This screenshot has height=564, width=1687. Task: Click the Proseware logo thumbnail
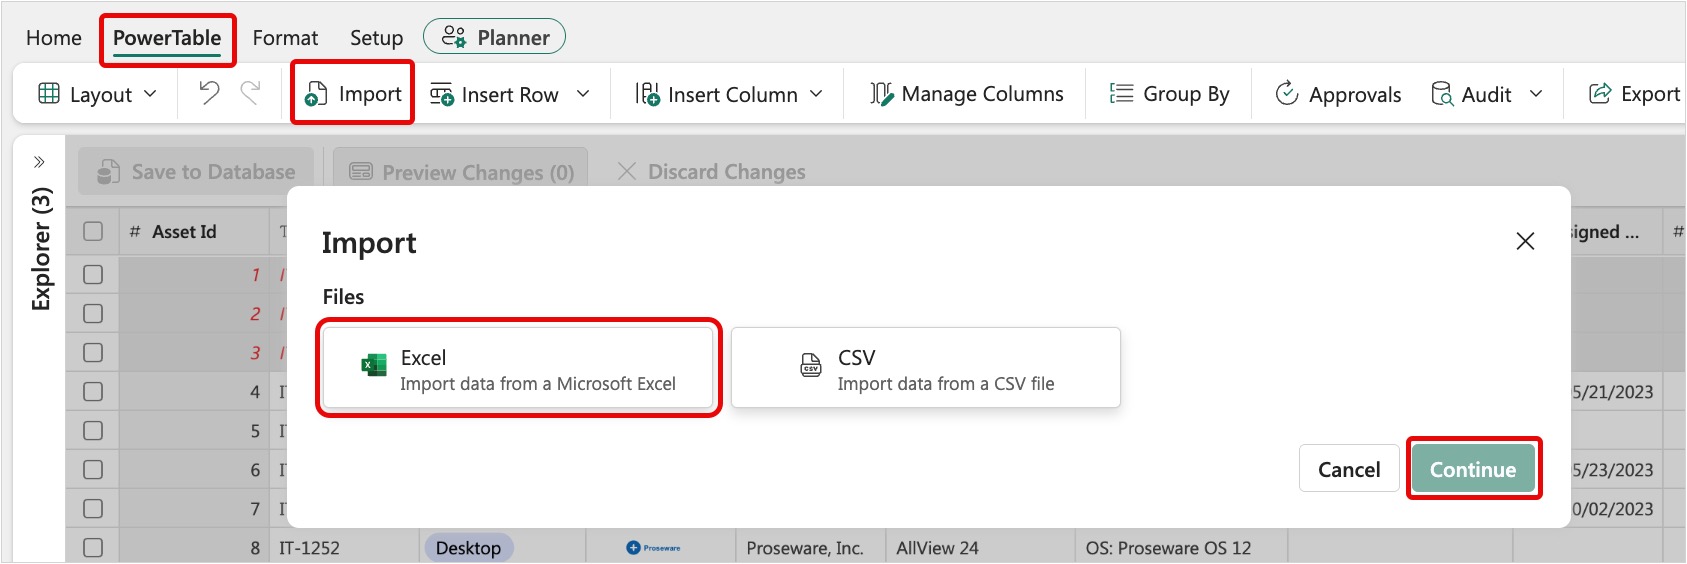(653, 547)
